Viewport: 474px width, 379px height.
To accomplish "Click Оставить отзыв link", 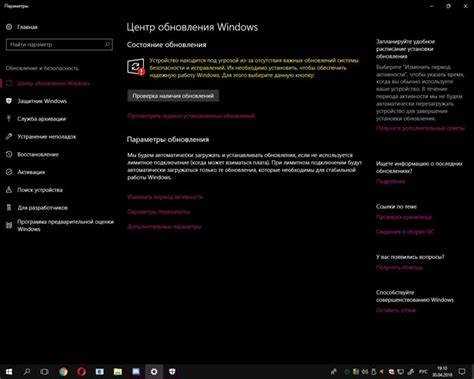I will [396, 310].
